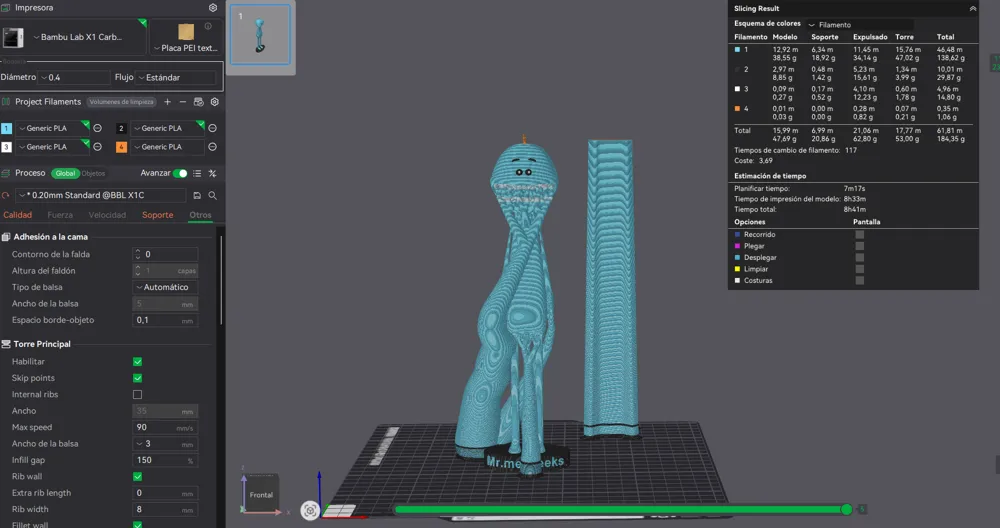The width and height of the screenshot is (1000, 528).
Task: Toggle Limpiar display checkbox in Opciones
Action: tap(860, 269)
